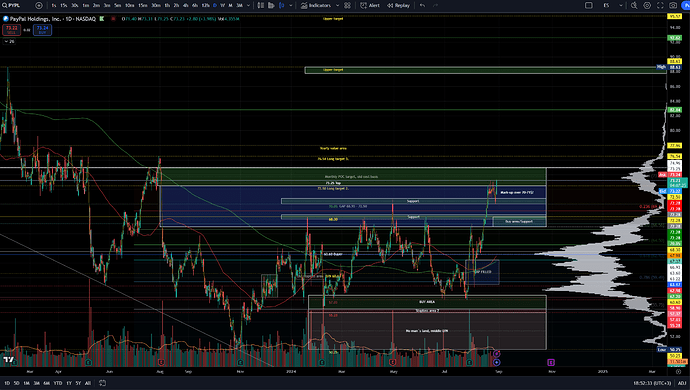Image resolution: width=690 pixels, height=390 pixels.
Task: Toggle ADJ adjusted data button
Action: click(x=682, y=383)
